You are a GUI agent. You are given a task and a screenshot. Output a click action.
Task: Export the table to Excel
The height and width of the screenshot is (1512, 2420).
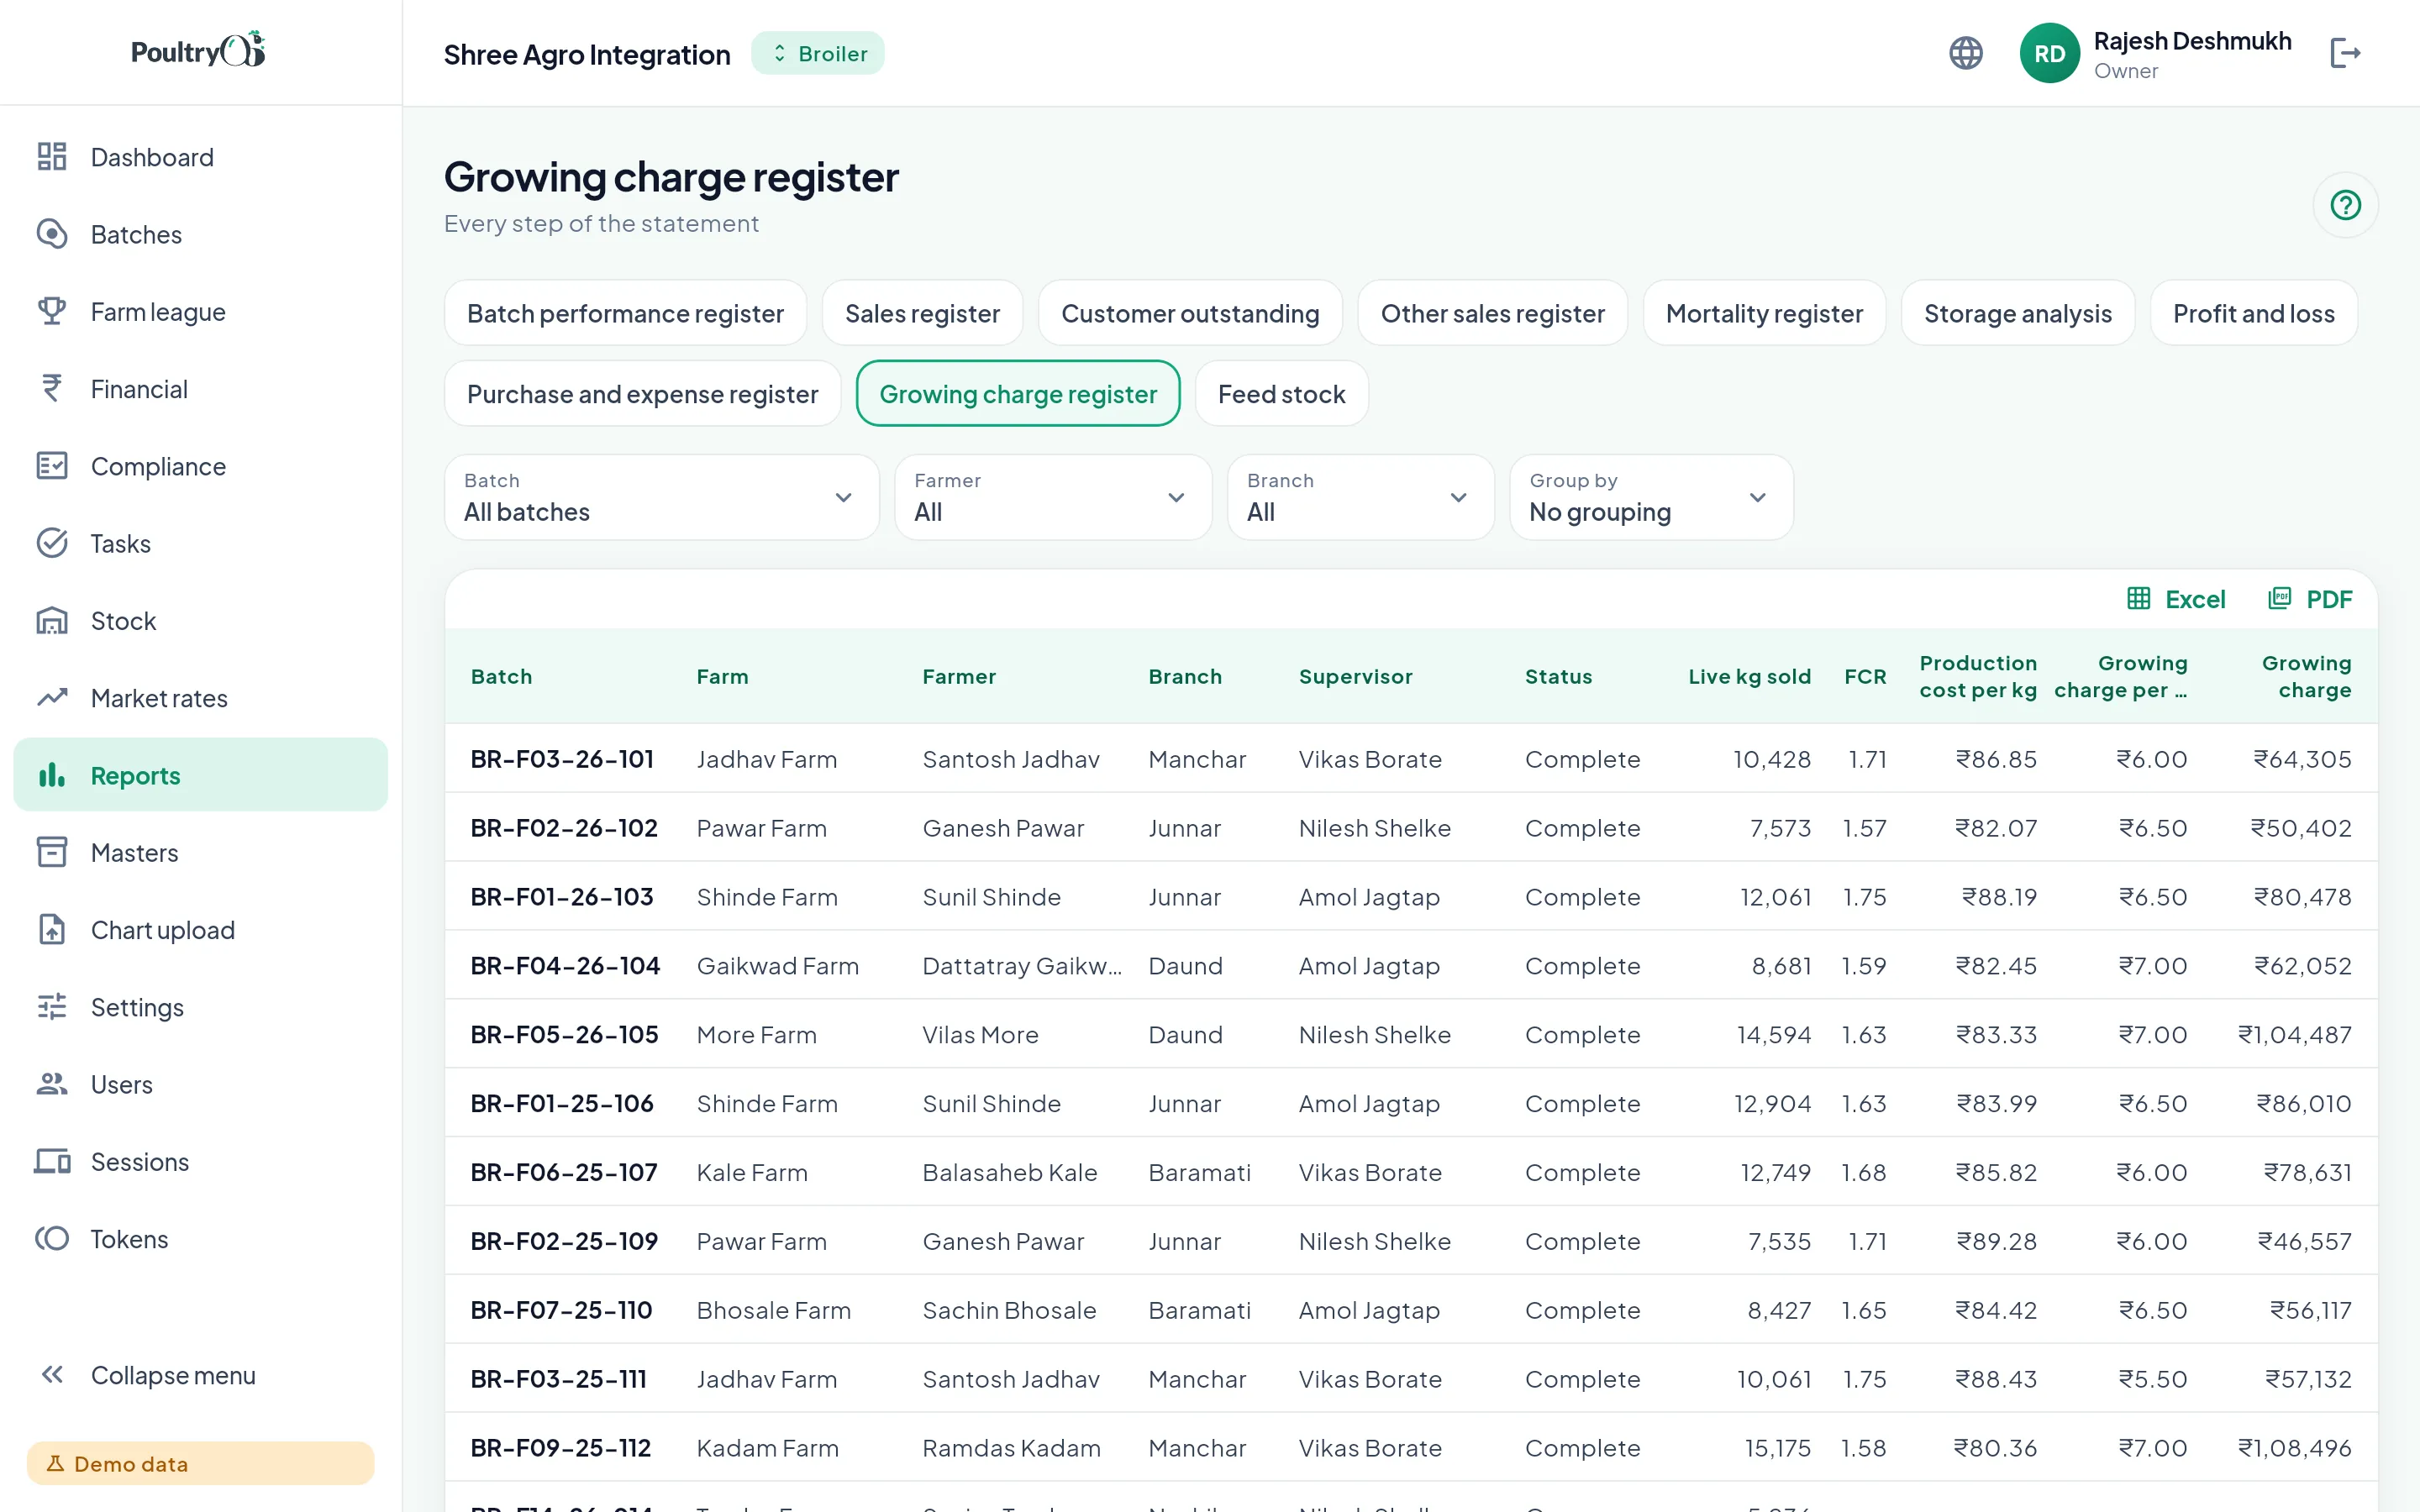(x=2176, y=599)
